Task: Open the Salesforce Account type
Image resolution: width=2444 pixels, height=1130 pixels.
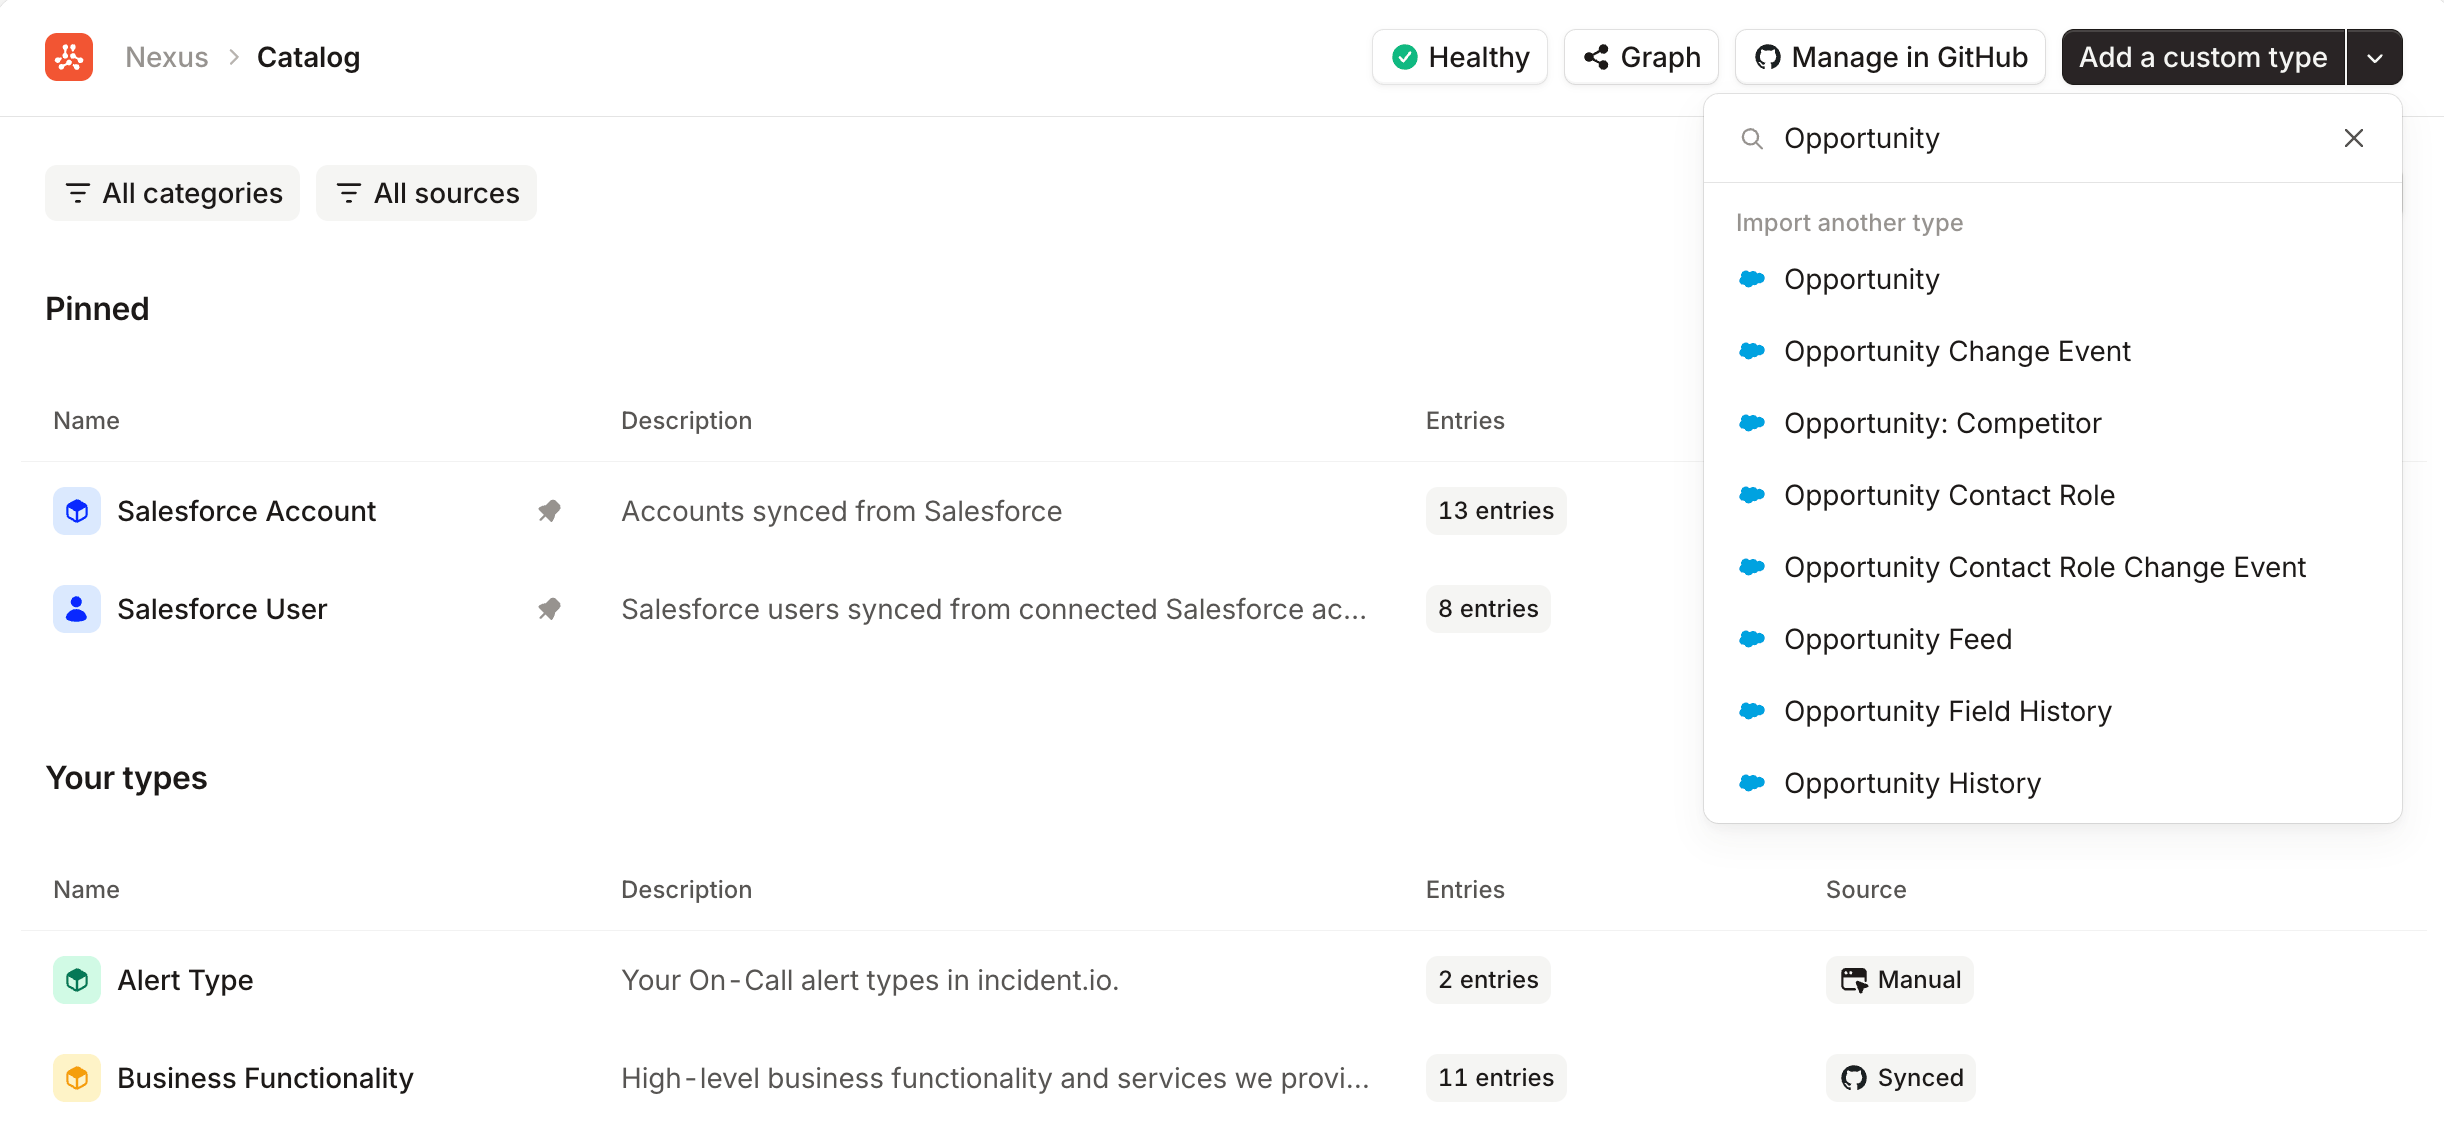Action: (246, 511)
